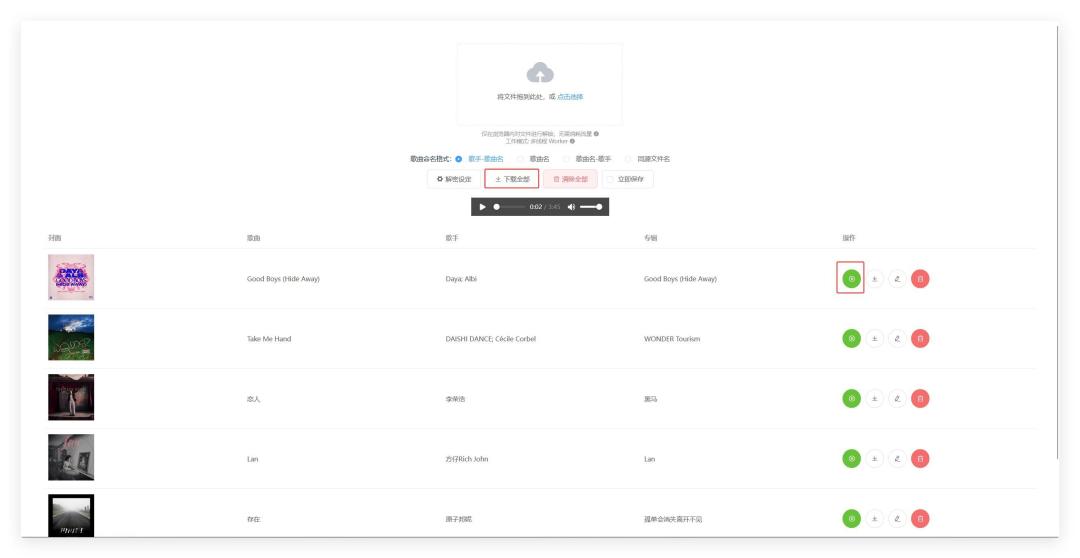1080x558 pixels.
Task: Download the Take Me Hand song
Action: point(874,338)
